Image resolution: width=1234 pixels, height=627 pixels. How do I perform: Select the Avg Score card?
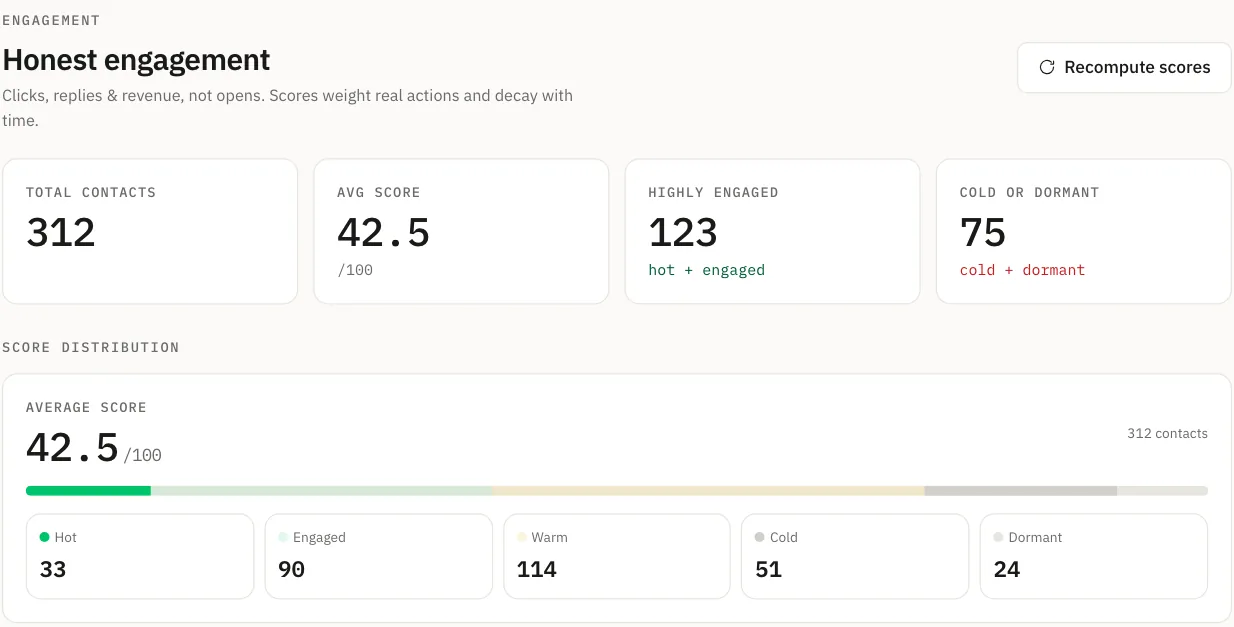click(461, 231)
